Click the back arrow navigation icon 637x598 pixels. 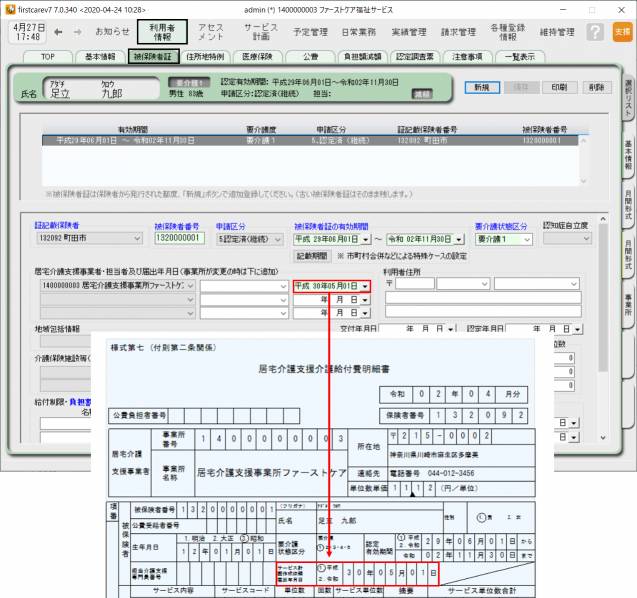pyautogui.click(x=59, y=32)
